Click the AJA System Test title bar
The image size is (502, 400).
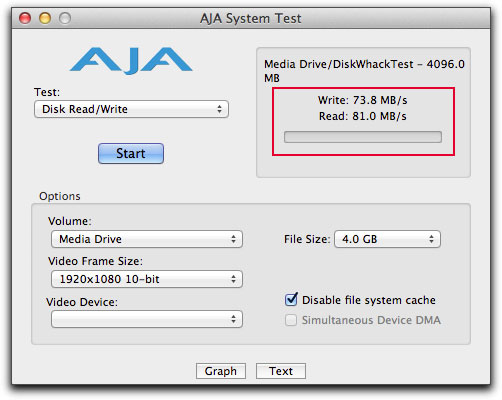[x=251, y=18]
